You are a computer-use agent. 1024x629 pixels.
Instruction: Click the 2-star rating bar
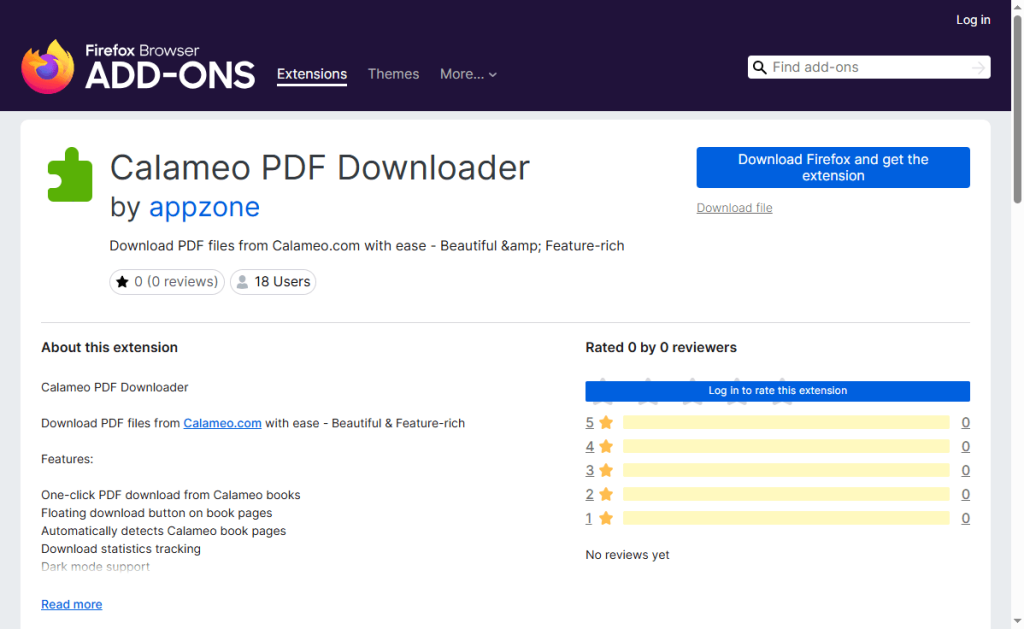(x=786, y=494)
